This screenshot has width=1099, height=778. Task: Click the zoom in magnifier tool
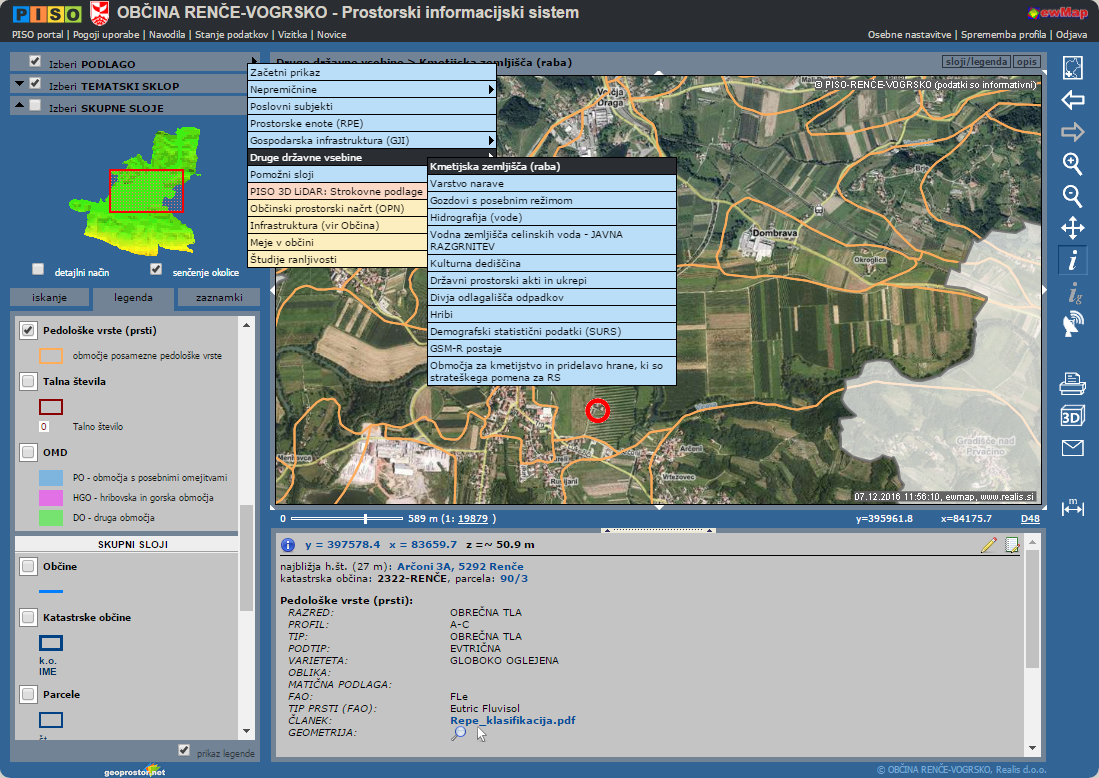1072,164
